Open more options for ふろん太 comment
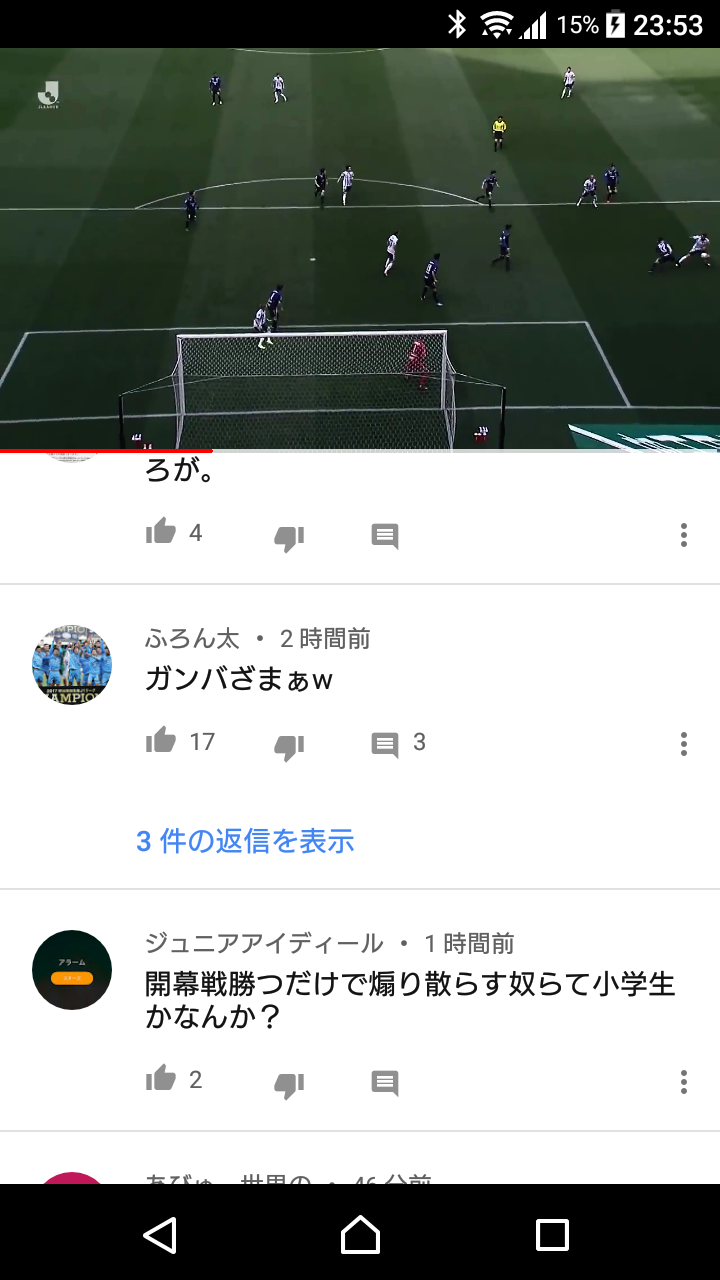720x1280 pixels. pyautogui.click(x=684, y=744)
